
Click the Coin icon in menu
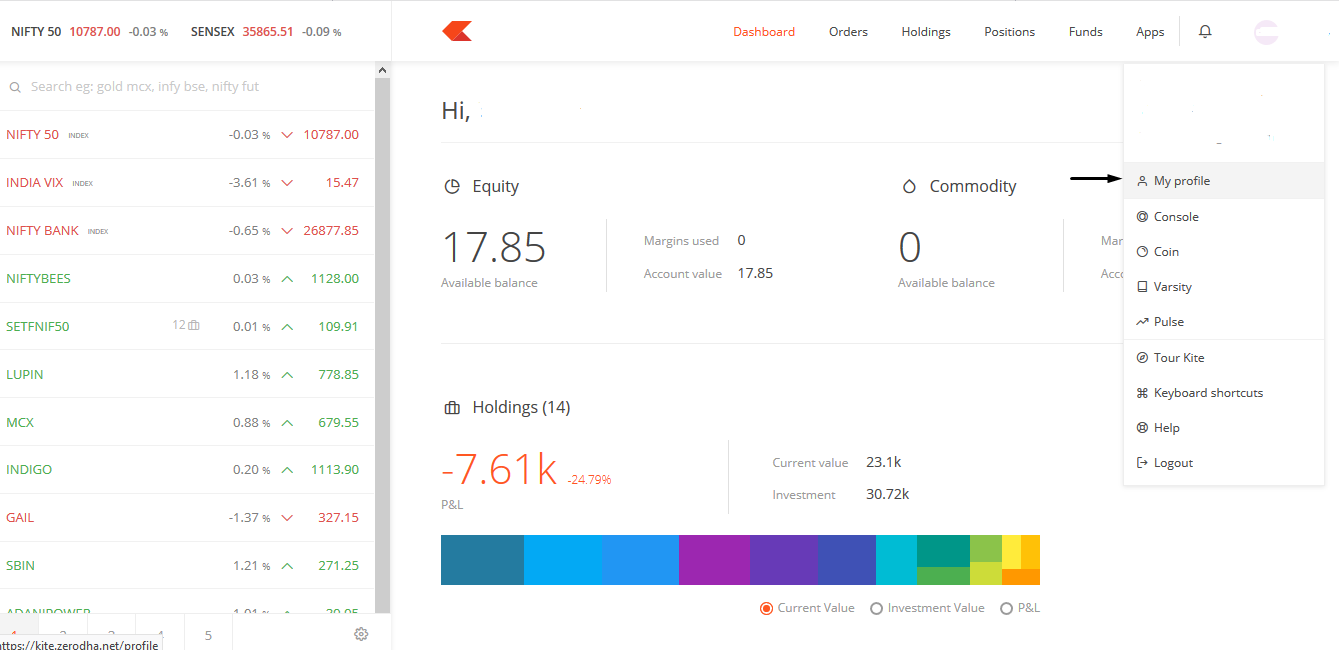click(x=1142, y=251)
